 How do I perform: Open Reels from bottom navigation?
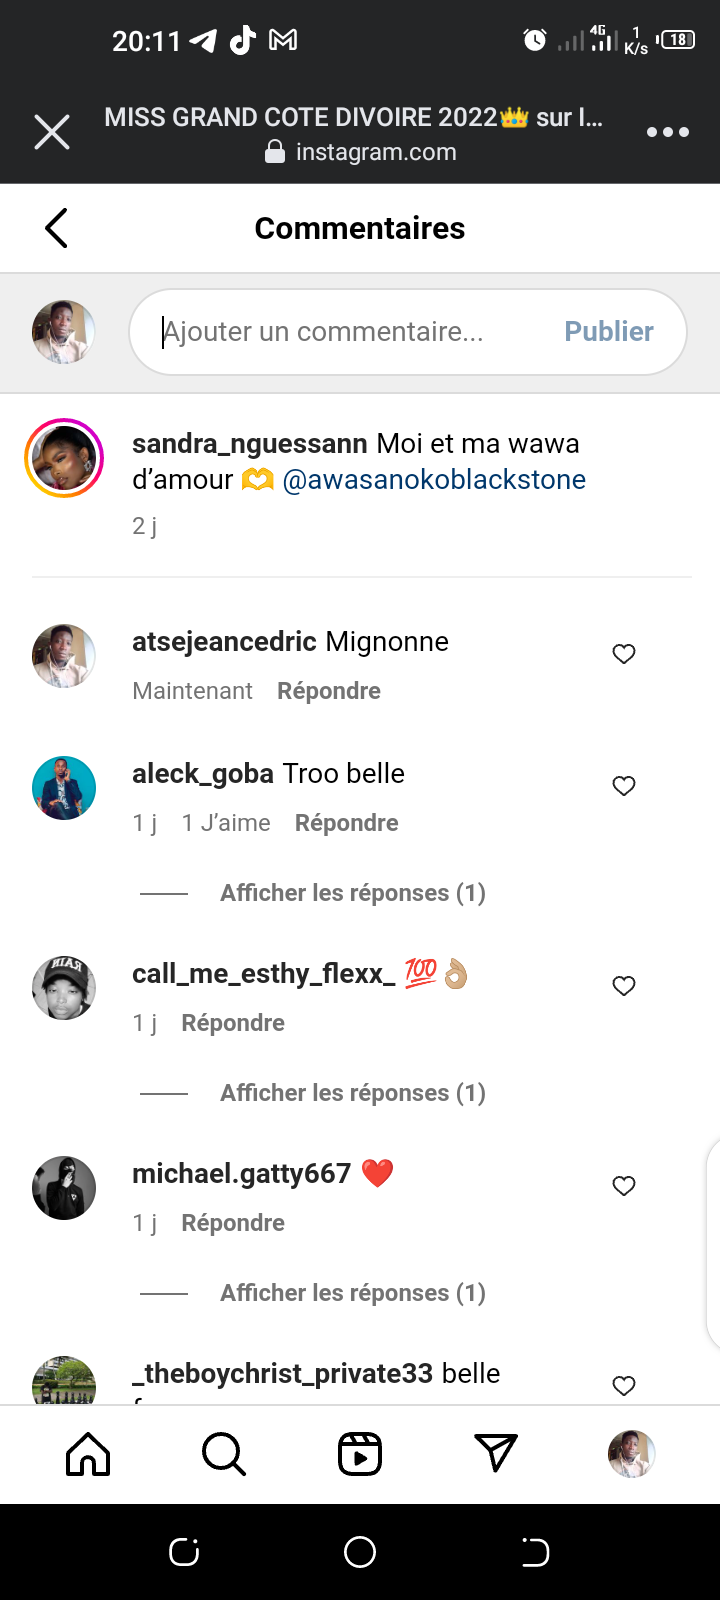[x=360, y=1454]
